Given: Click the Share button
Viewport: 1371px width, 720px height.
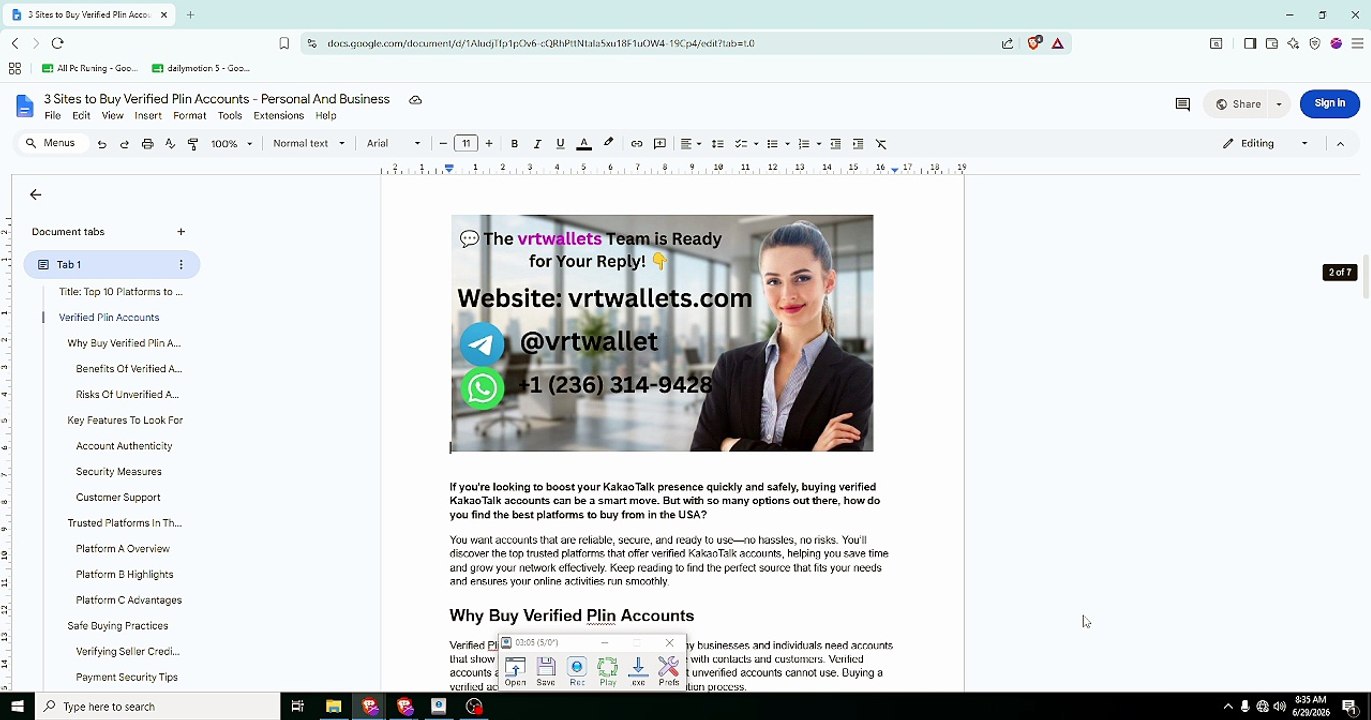Looking at the screenshot, I should (x=1238, y=104).
